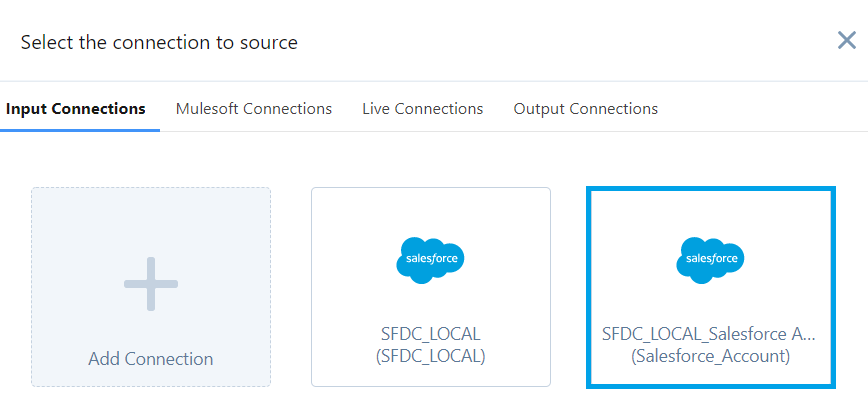This screenshot has height=408, width=868.
Task: Click Salesforce logo on Salesforce_Account card
Action: [710, 260]
